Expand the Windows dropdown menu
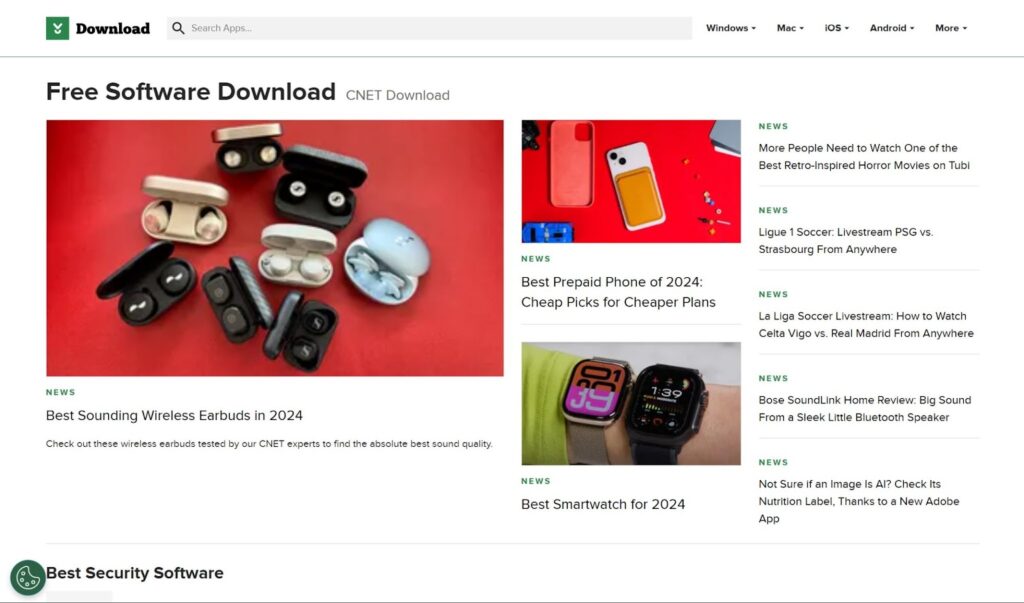The image size is (1024, 603). (x=731, y=28)
